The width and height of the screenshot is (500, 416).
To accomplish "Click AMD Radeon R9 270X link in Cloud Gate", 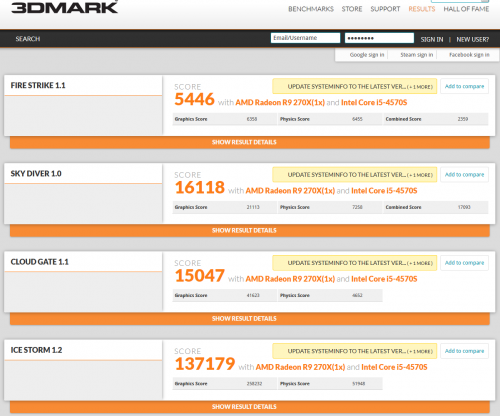I will pos(290,279).
